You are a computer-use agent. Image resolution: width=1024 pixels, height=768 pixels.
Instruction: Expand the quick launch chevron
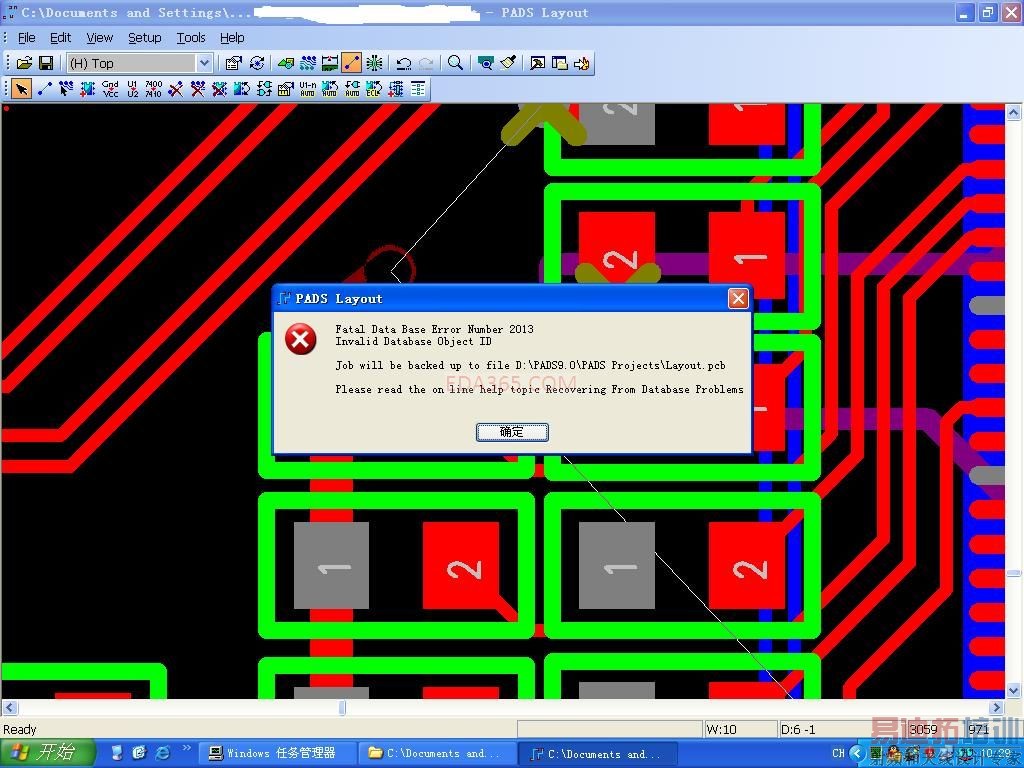tap(187, 748)
